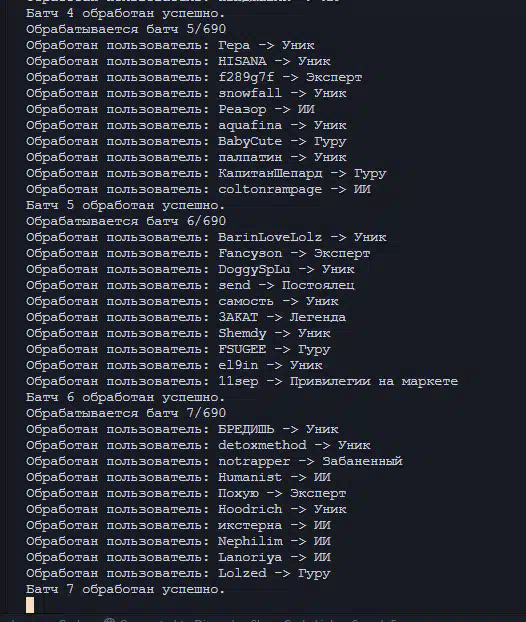
Task: Click 'Привилегии на маркете' status text
Action: (374, 381)
